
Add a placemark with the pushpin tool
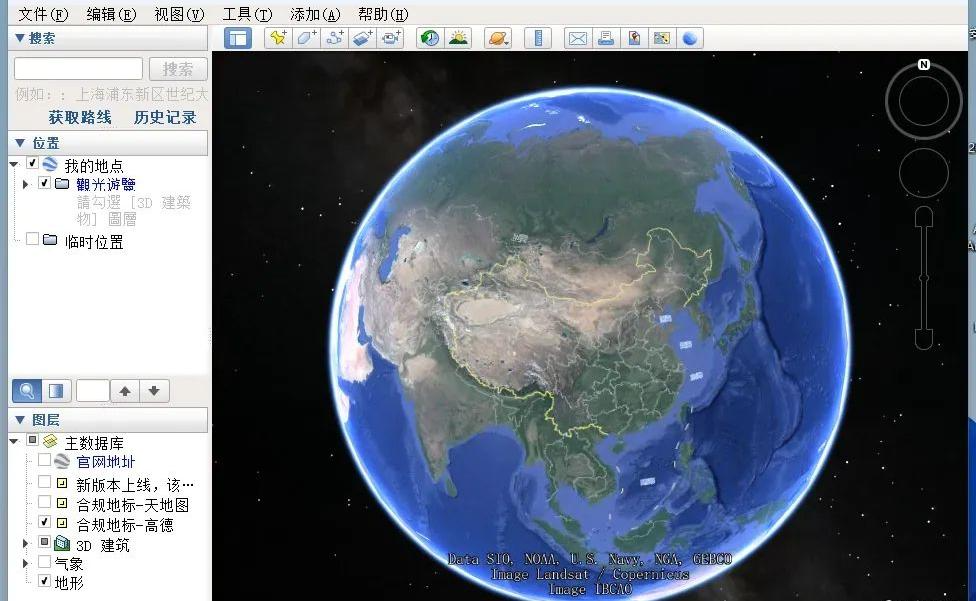(x=278, y=38)
